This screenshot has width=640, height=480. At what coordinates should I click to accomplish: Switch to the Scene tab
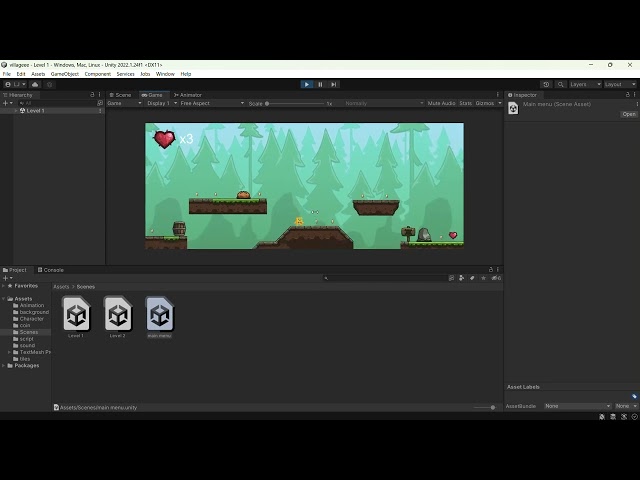[120, 95]
